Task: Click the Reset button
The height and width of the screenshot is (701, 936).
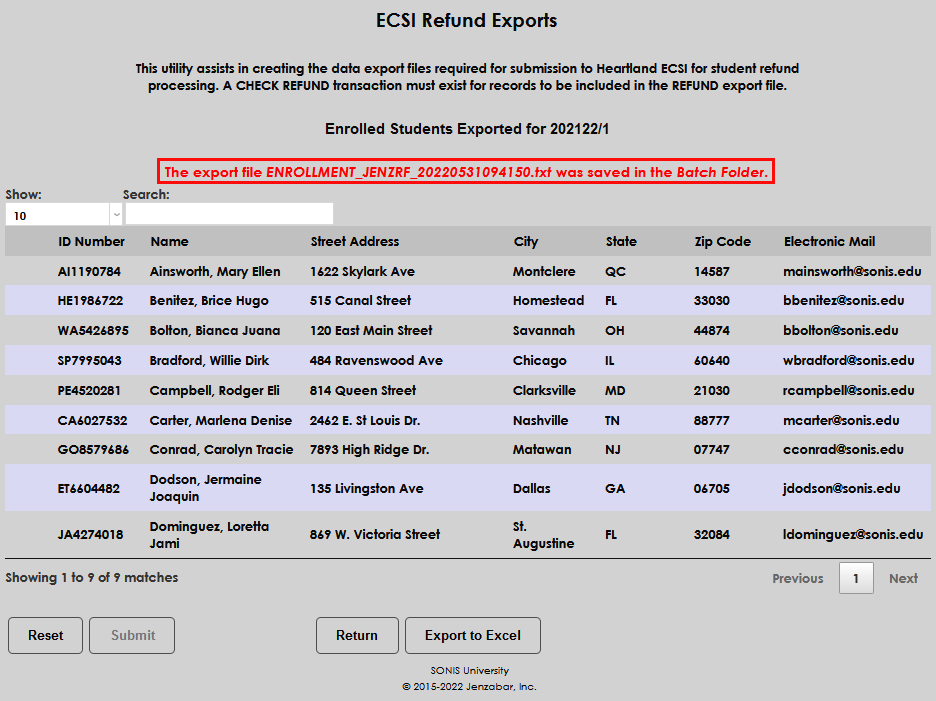Action: click(45, 635)
